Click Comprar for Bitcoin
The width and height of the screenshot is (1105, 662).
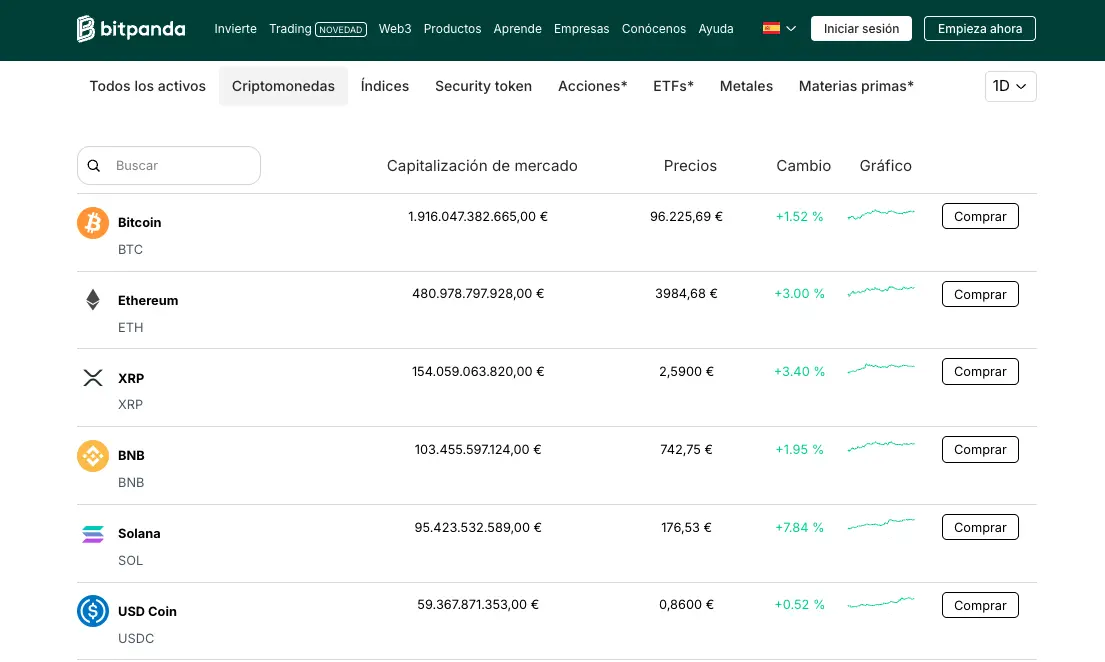click(980, 216)
